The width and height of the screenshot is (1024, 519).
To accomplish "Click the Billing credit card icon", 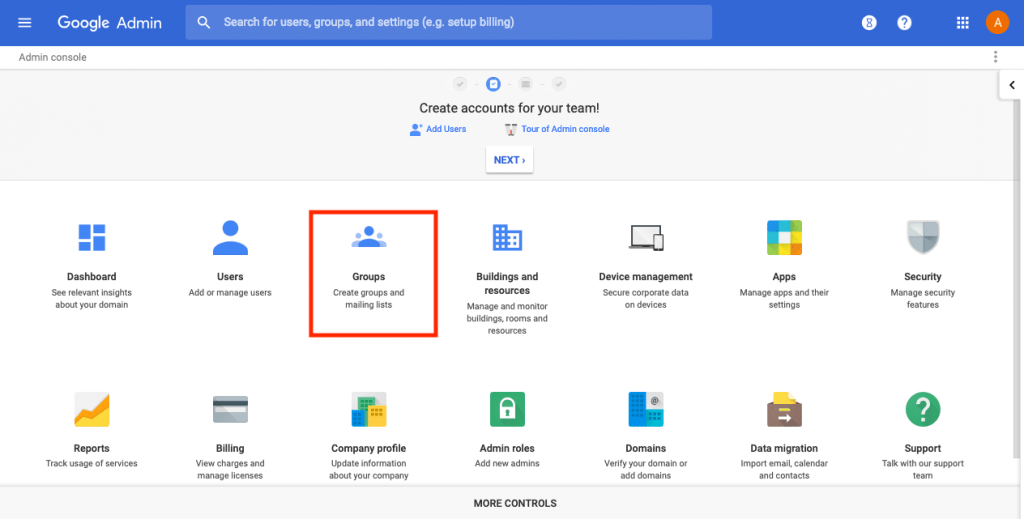I will [x=230, y=409].
